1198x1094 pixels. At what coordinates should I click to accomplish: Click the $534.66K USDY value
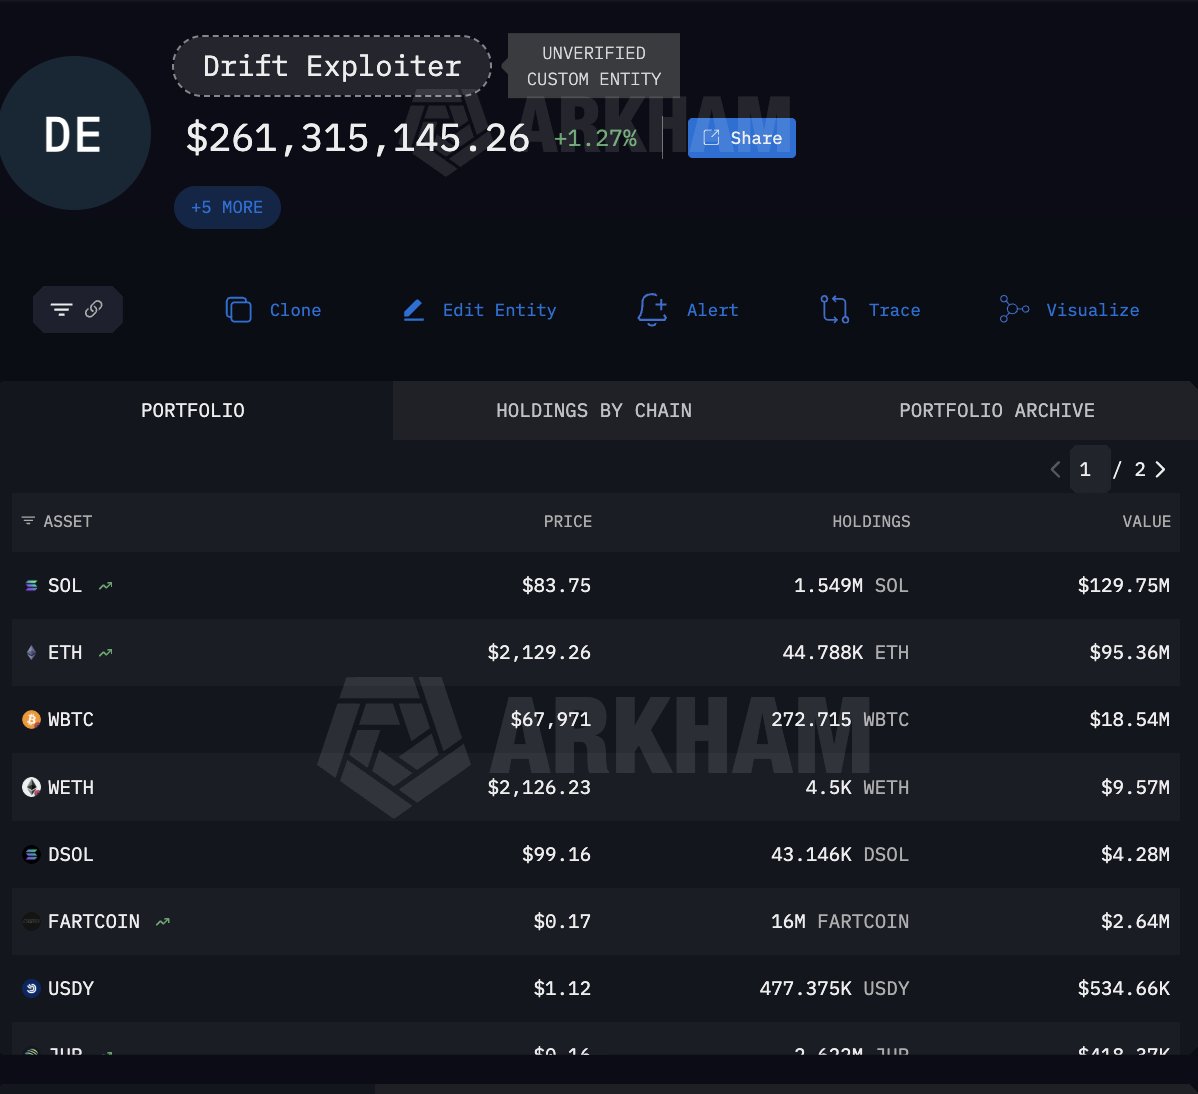1123,989
